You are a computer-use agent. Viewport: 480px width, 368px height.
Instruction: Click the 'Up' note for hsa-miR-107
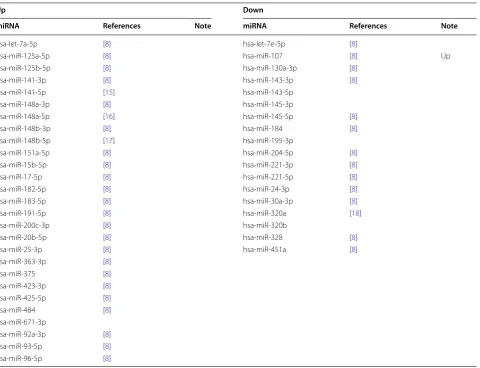coord(445,56)
